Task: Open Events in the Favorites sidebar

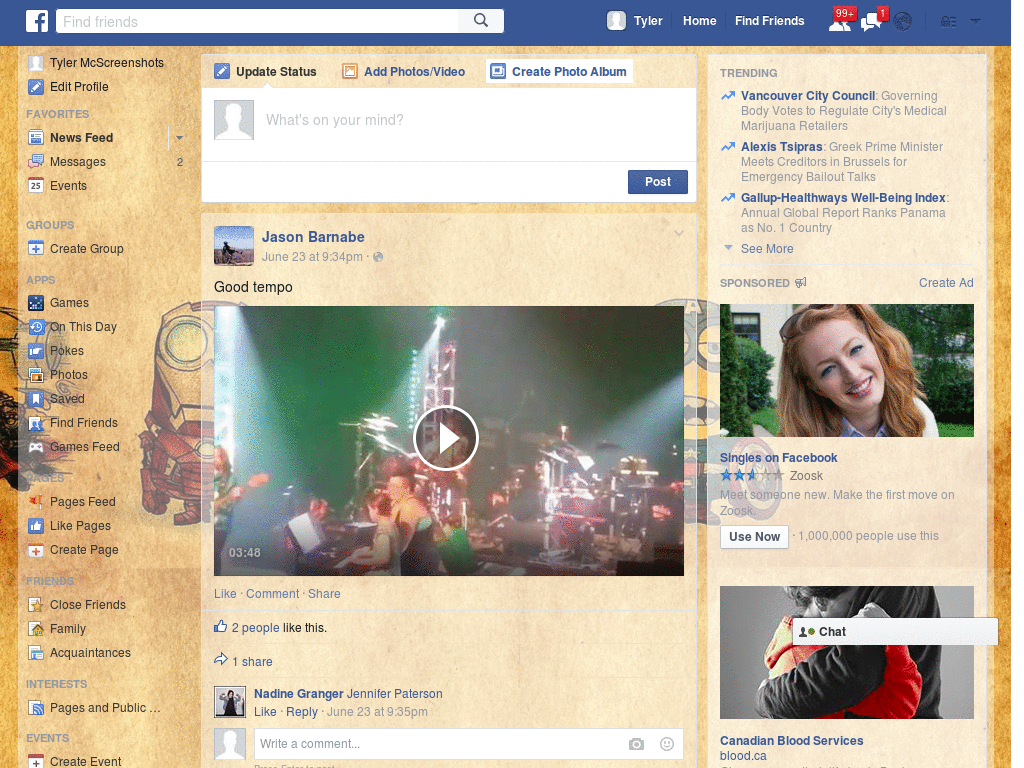Action: (68, 185)
